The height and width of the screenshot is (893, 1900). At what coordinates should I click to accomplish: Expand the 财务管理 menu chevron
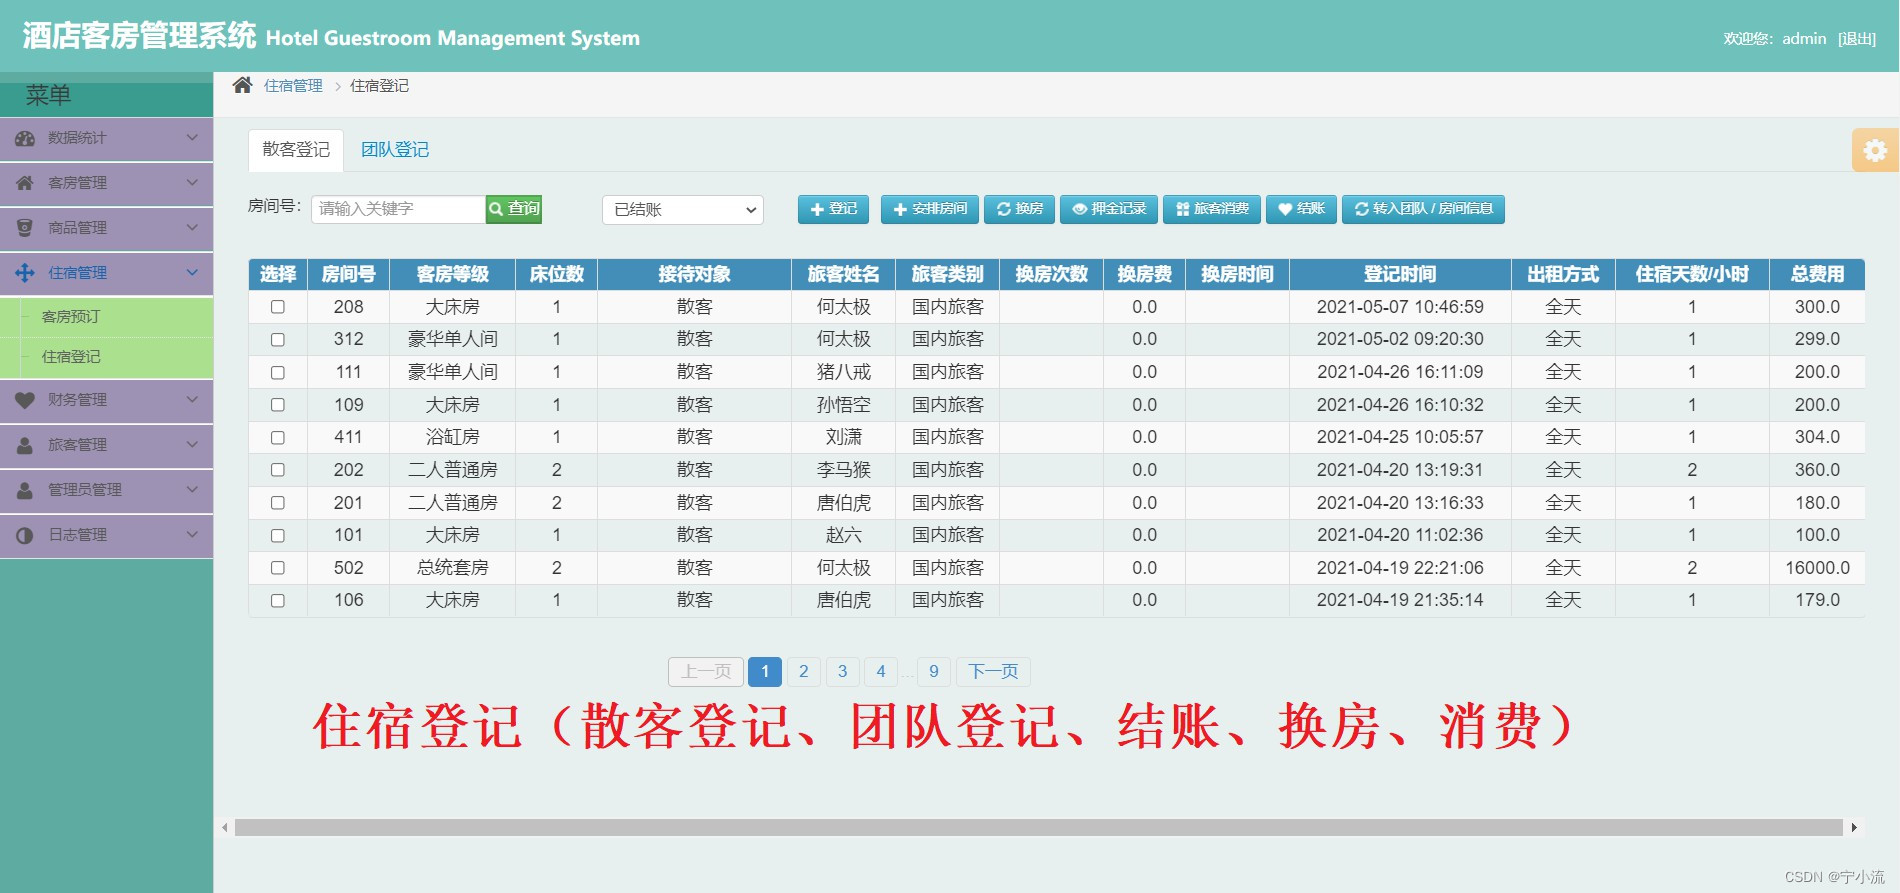click(192, 400)
